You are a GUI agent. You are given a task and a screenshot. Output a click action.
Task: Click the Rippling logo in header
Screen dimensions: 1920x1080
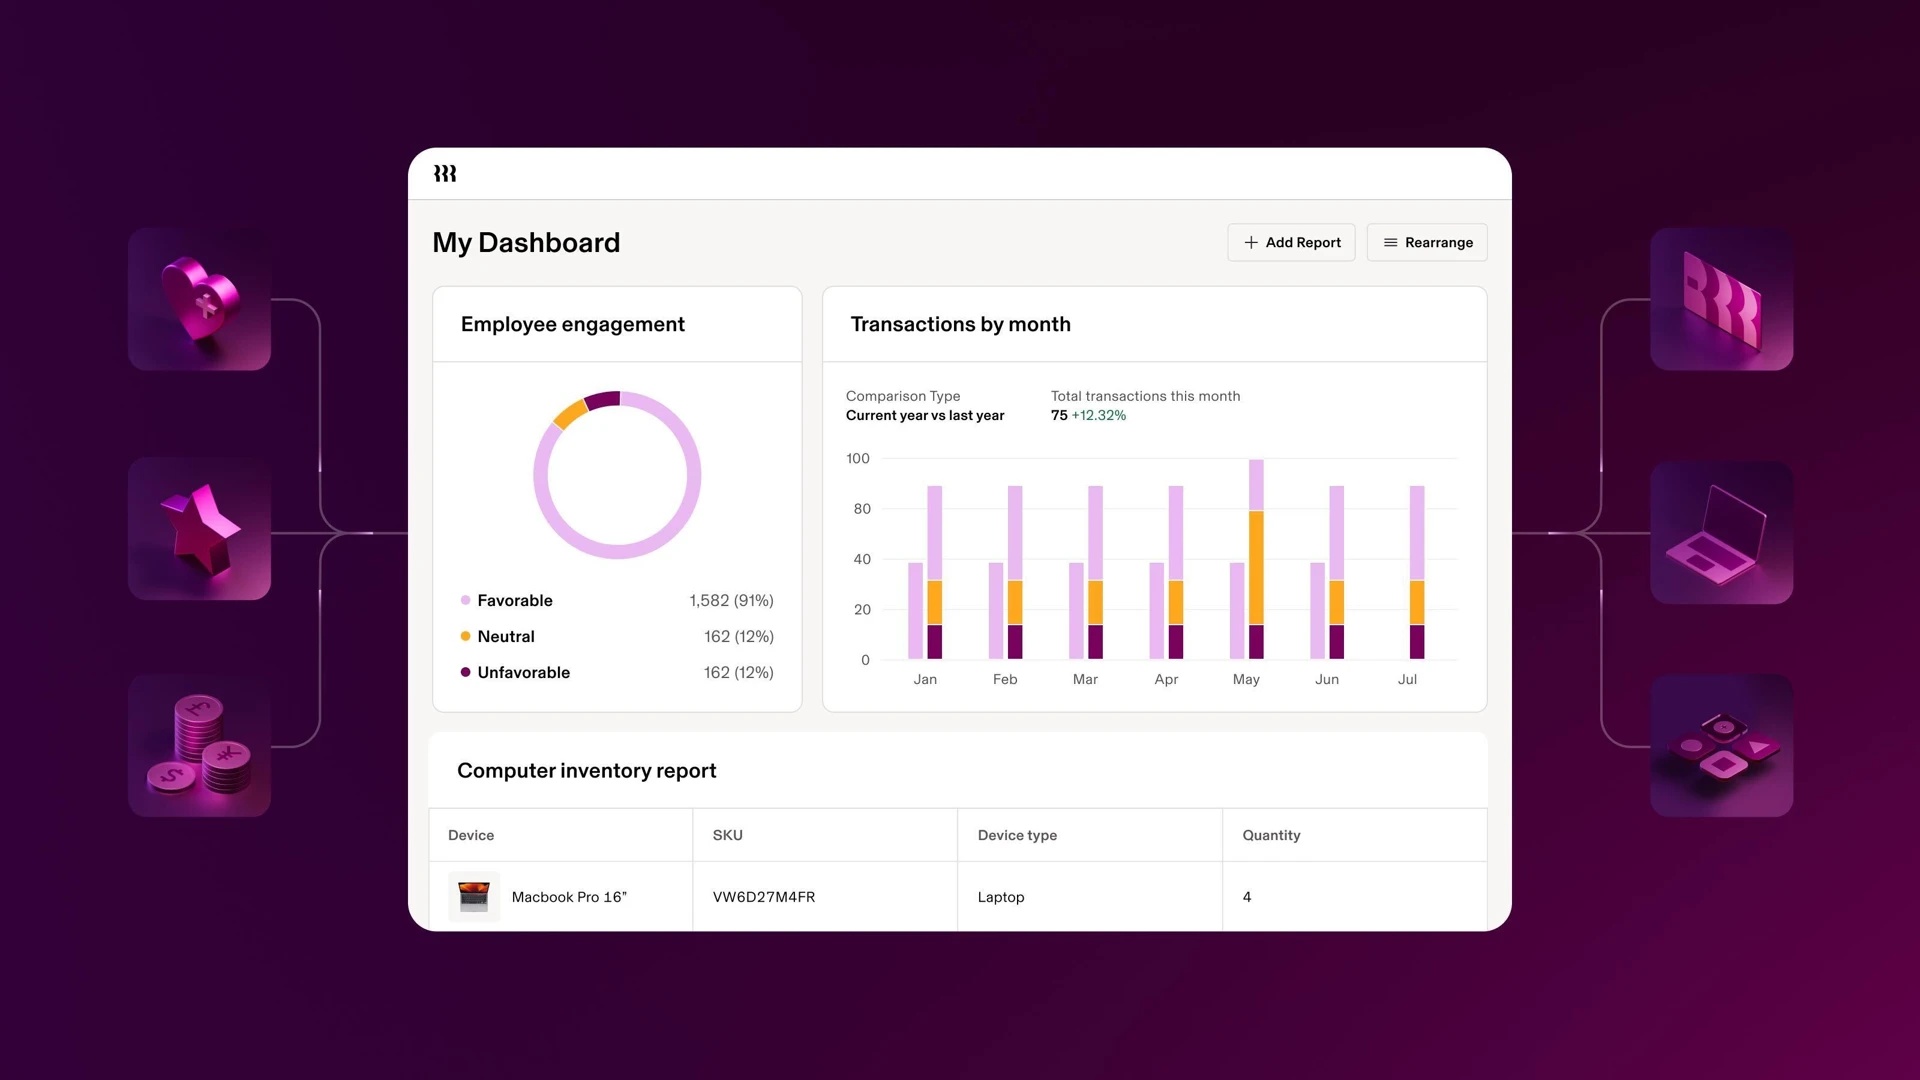pyautogui.click(x=445, y=174)
